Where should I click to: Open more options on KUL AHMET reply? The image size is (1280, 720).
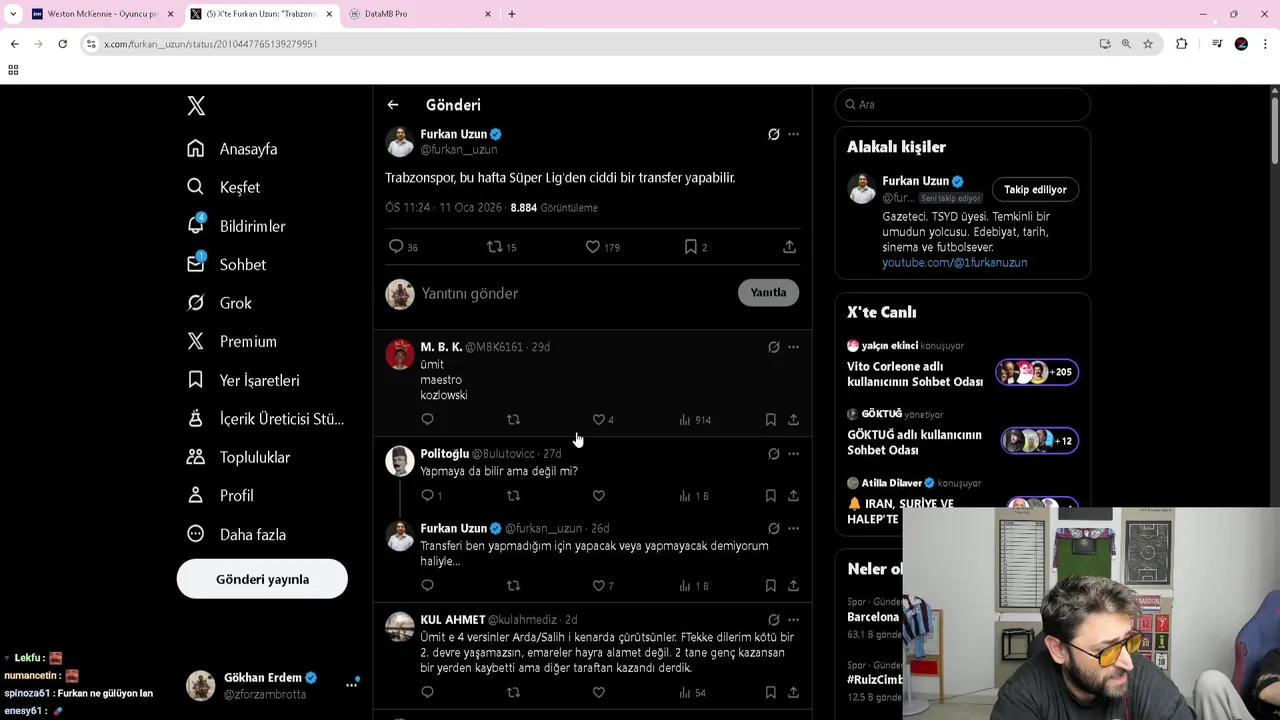click(793, 620)
